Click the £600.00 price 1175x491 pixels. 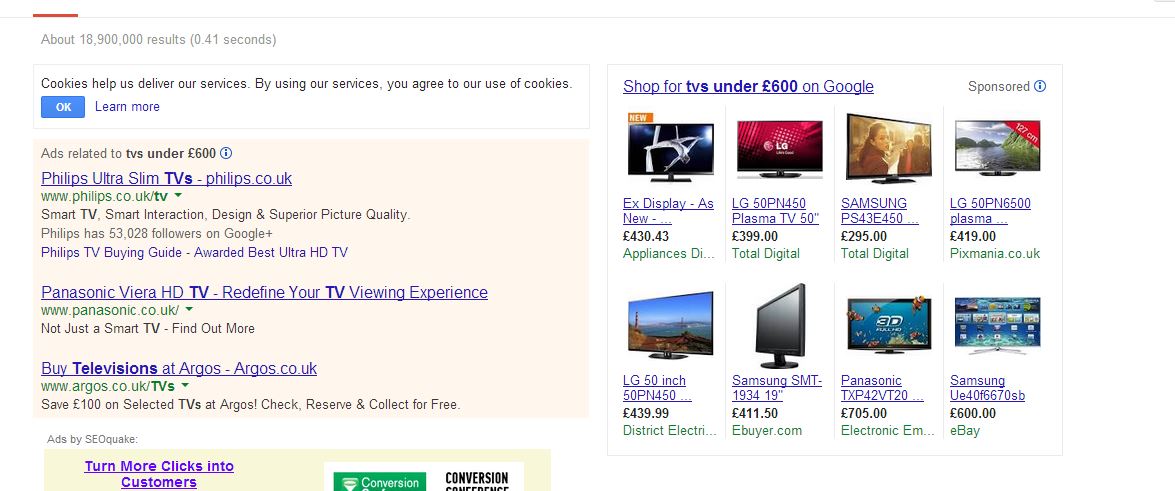click(x=973, y=413)
